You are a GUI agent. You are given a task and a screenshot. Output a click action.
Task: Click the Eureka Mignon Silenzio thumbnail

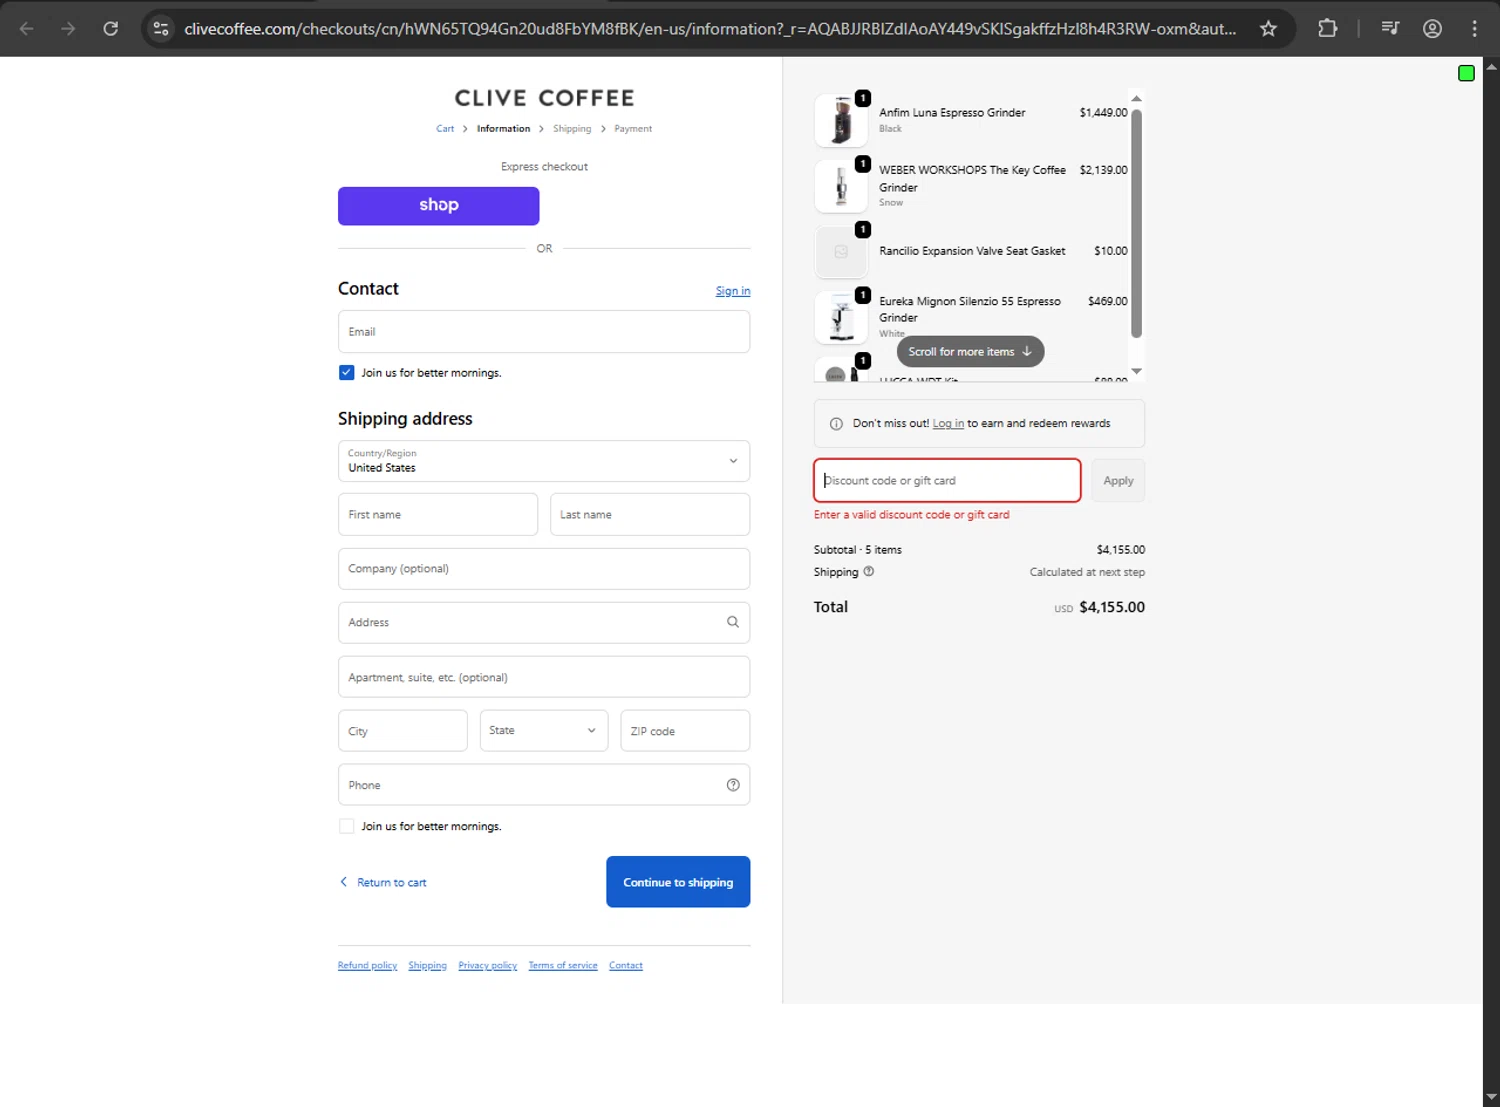[x=841, y=318]
